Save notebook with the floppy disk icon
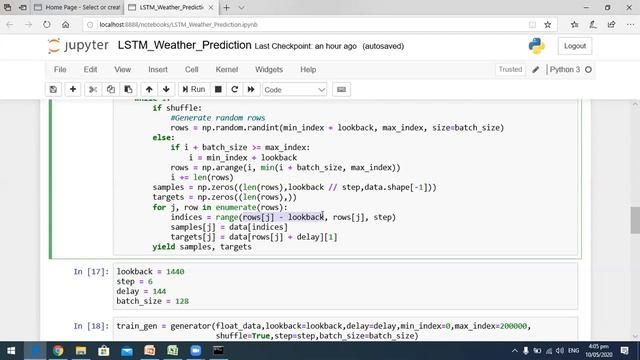The width and height of the screenshot is (640, 360). tap(53, 89)
